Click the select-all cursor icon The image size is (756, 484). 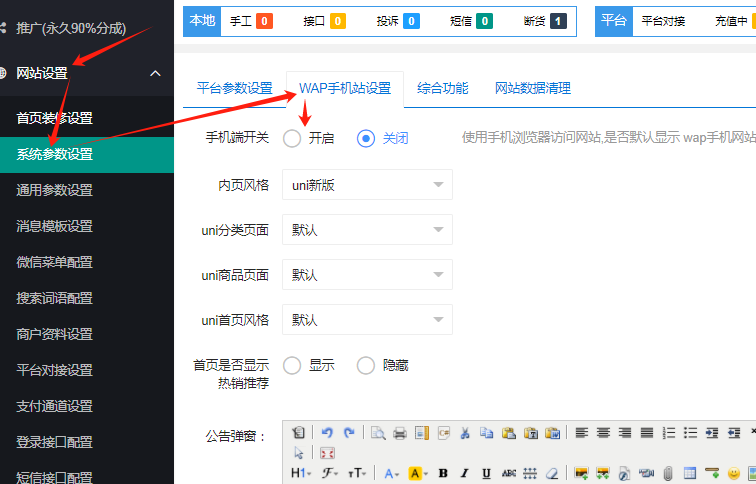click(298, 453)
